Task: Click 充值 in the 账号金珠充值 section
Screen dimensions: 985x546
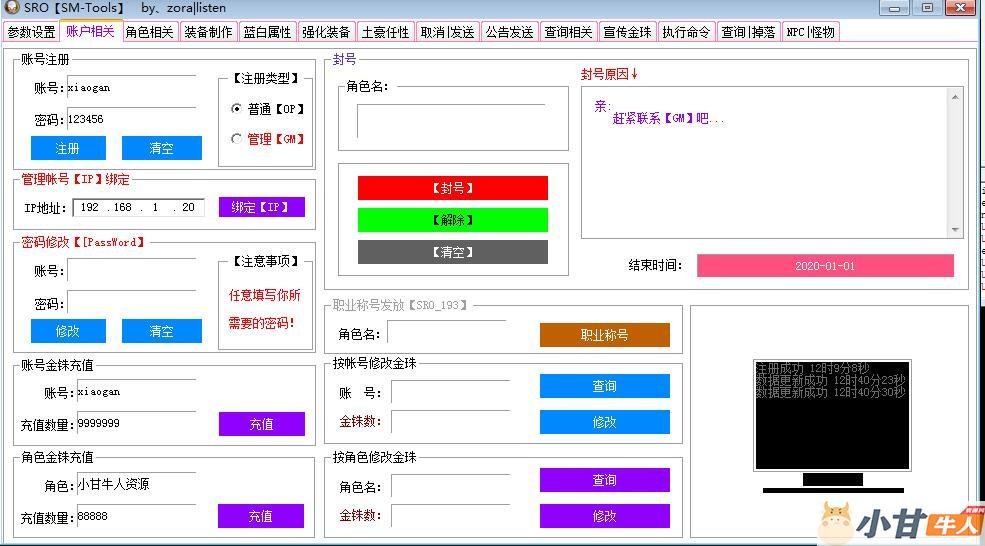Action: (261, 424)
